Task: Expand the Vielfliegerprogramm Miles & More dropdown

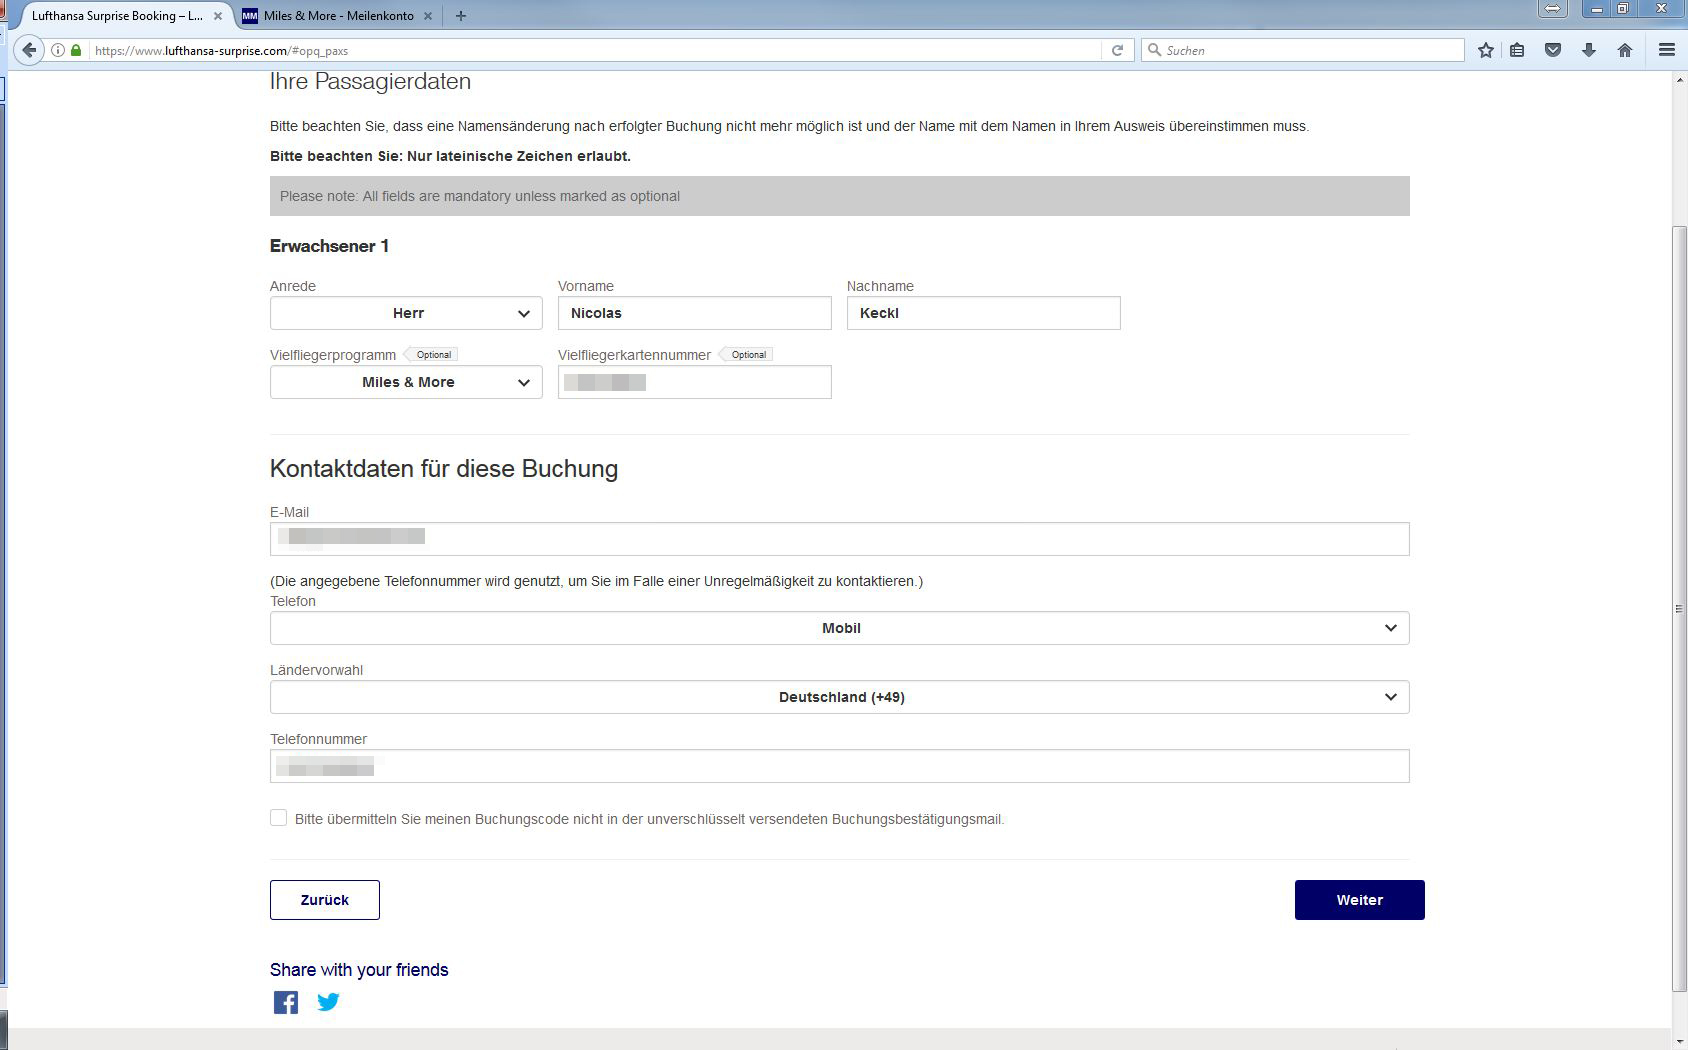Action: [x=406, y=382]
